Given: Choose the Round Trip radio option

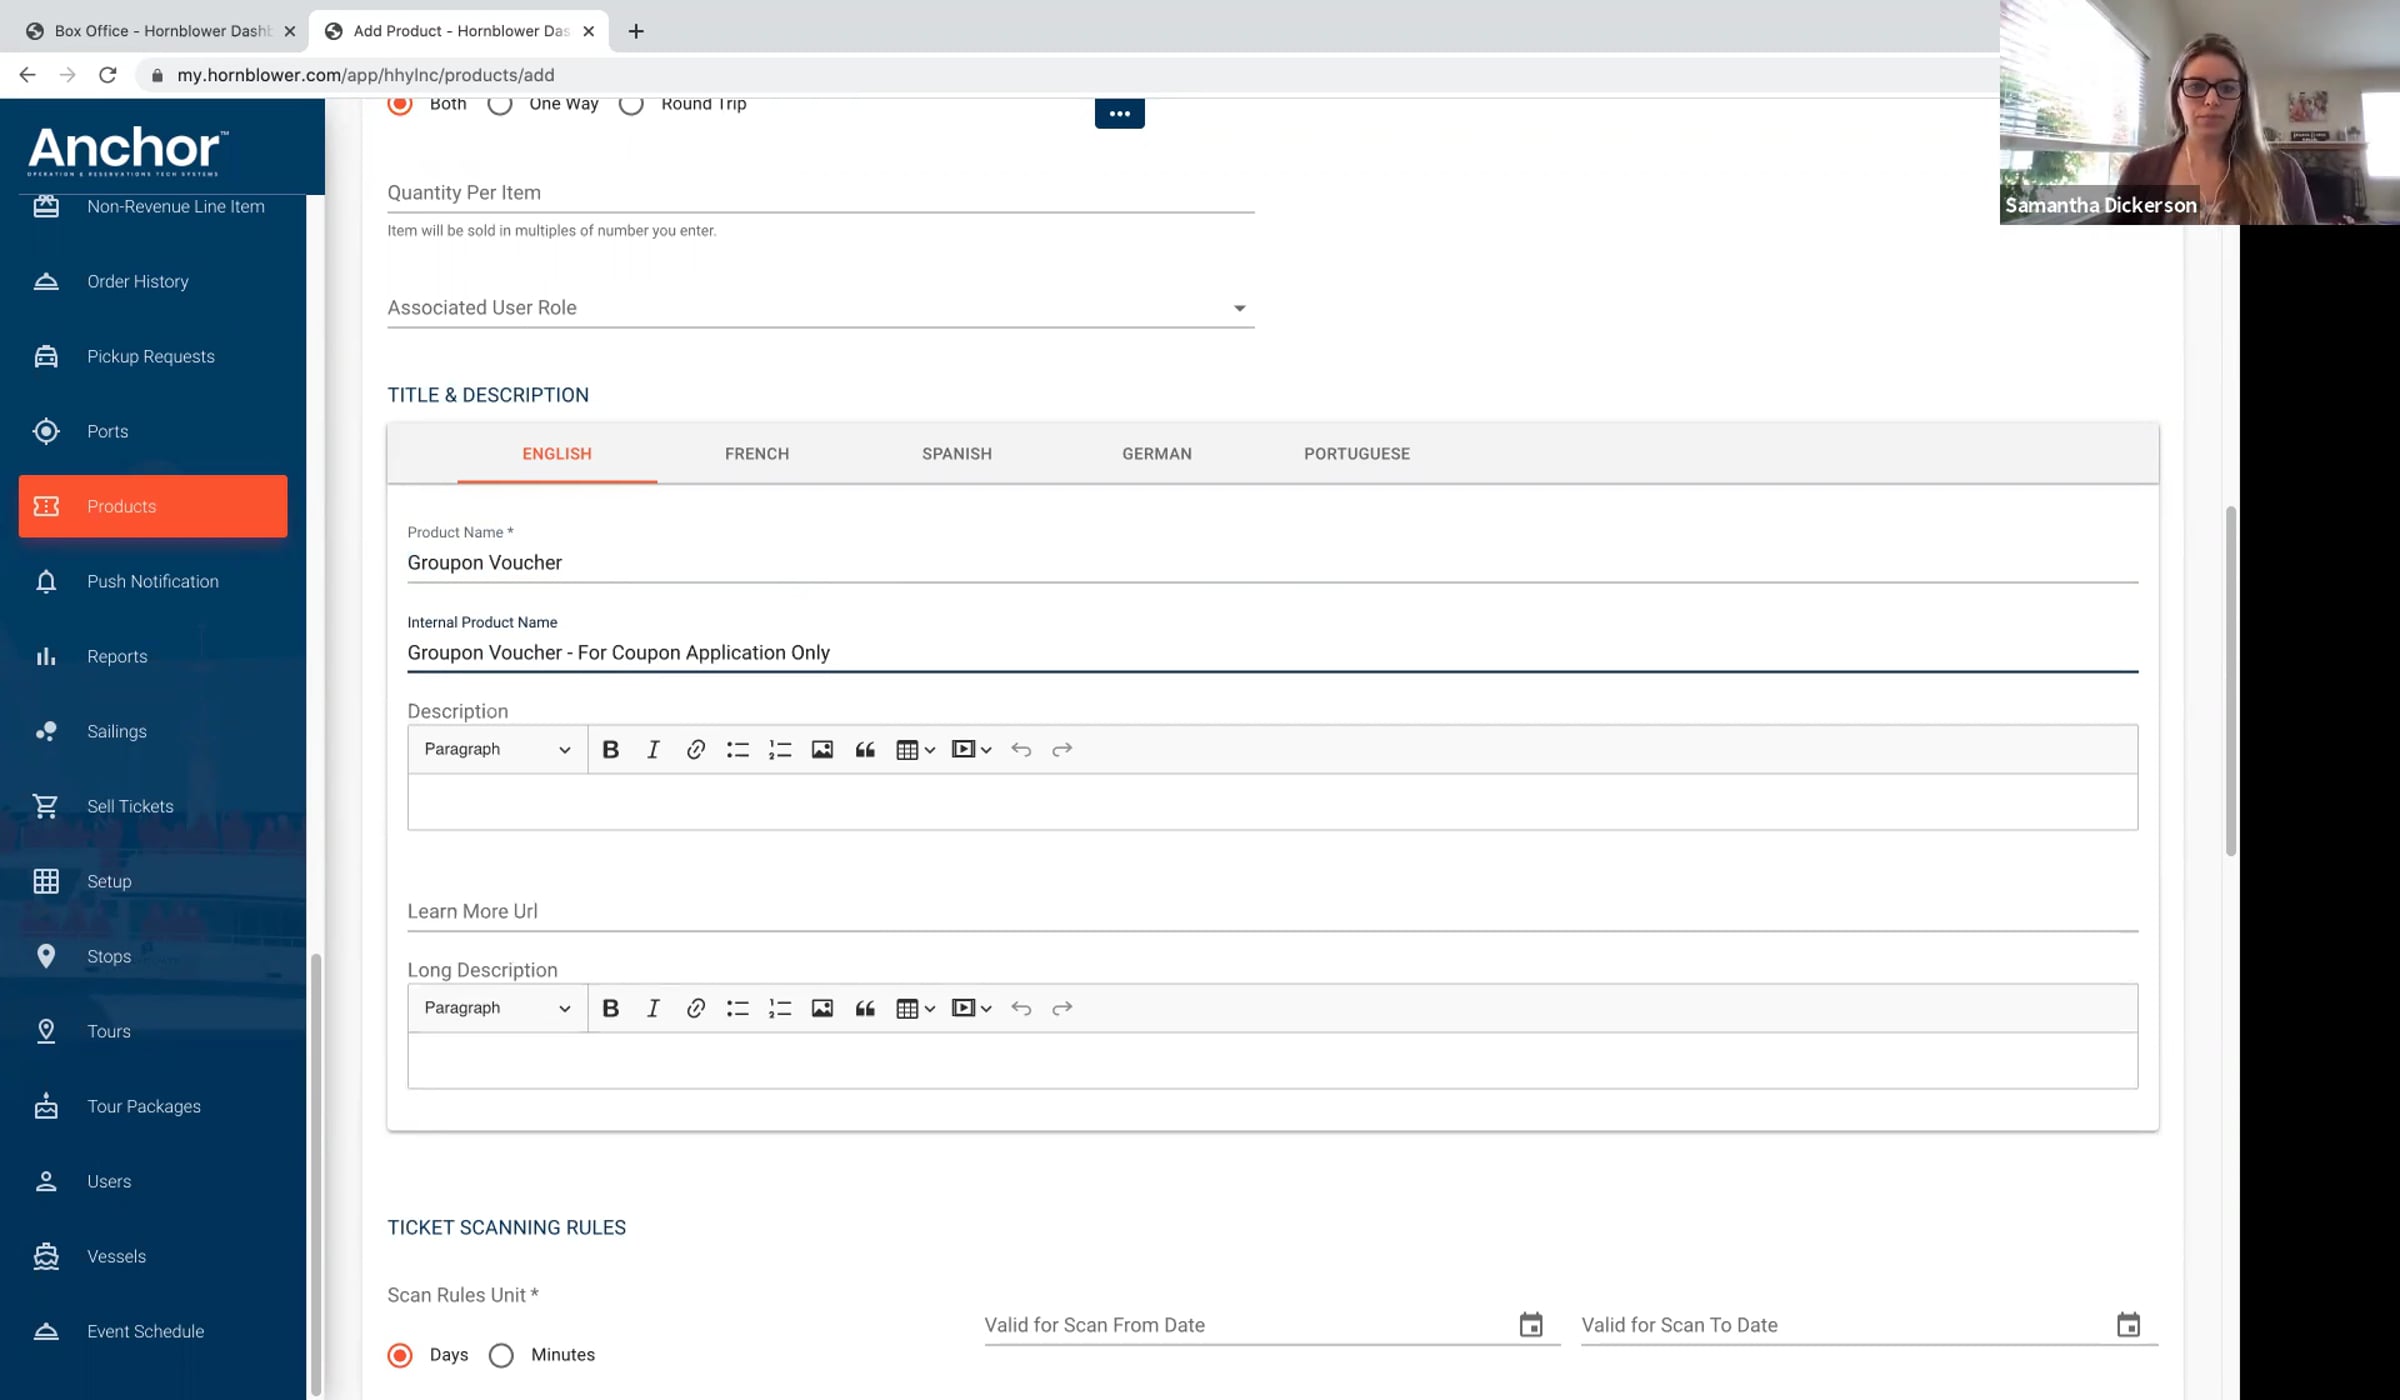Looking at the screenshot, I should click(631, 104).
